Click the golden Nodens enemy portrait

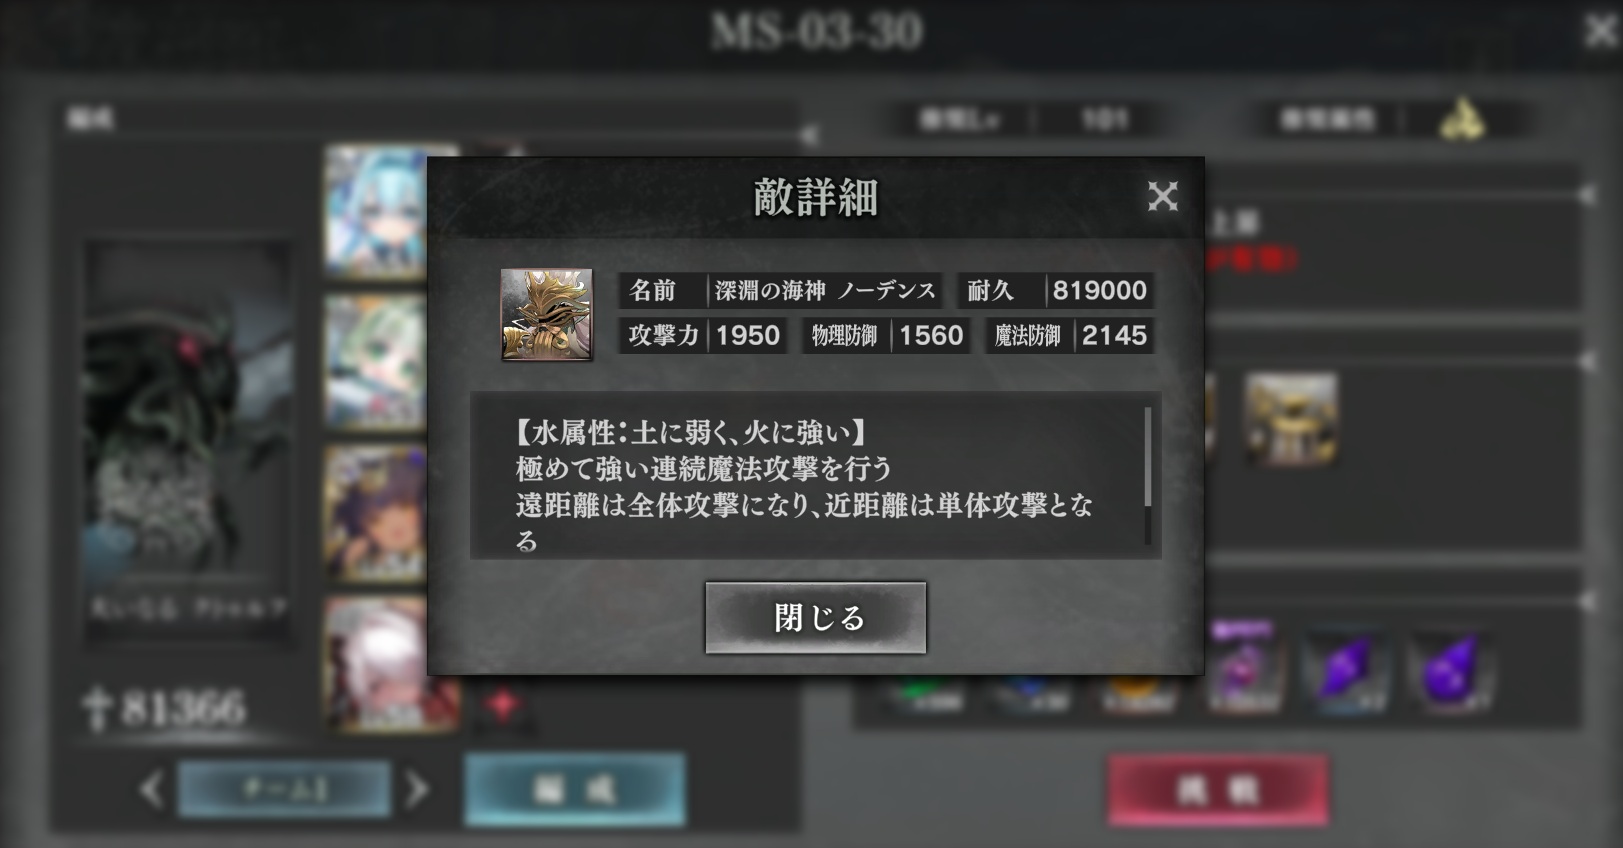[x=546, y=314]
